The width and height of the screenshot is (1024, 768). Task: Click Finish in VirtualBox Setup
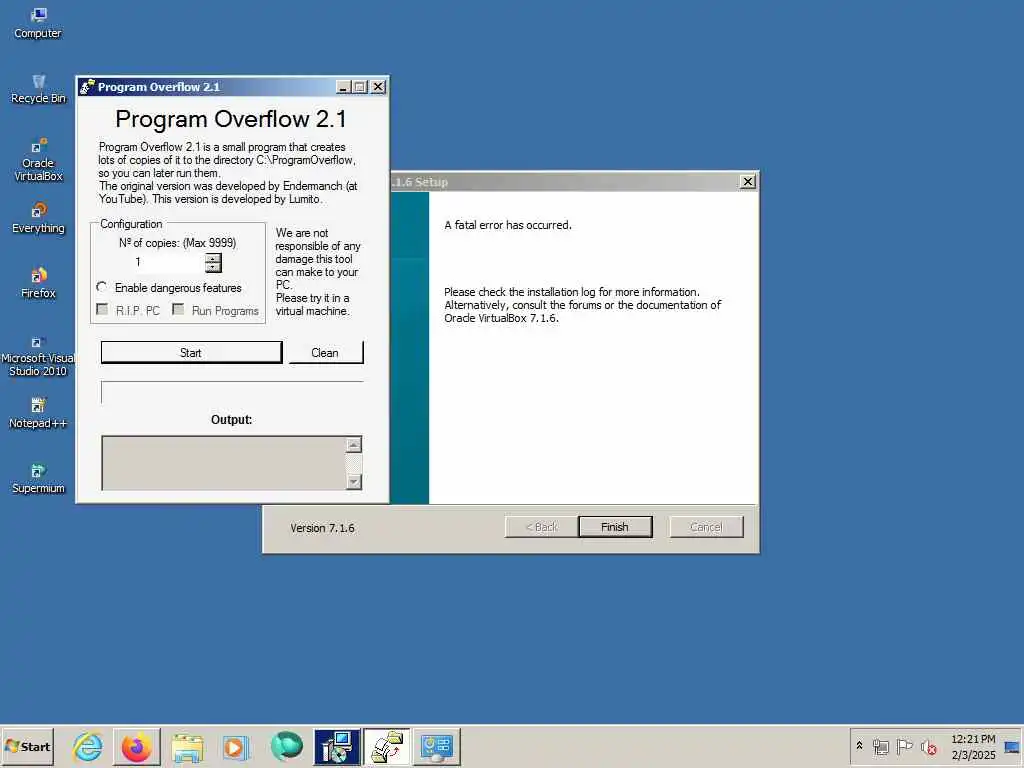(615, 527)
